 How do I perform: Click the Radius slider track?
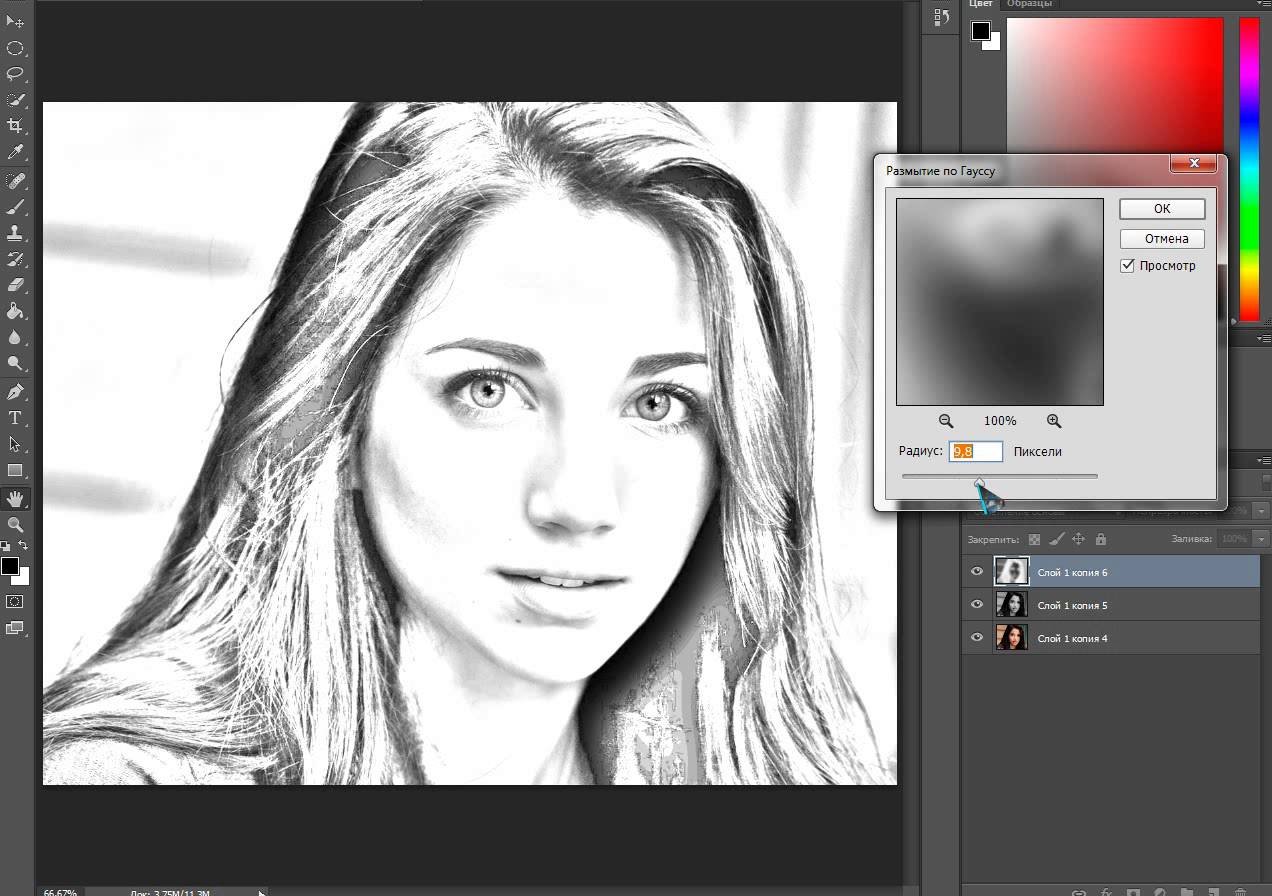tap(1040, 476)
